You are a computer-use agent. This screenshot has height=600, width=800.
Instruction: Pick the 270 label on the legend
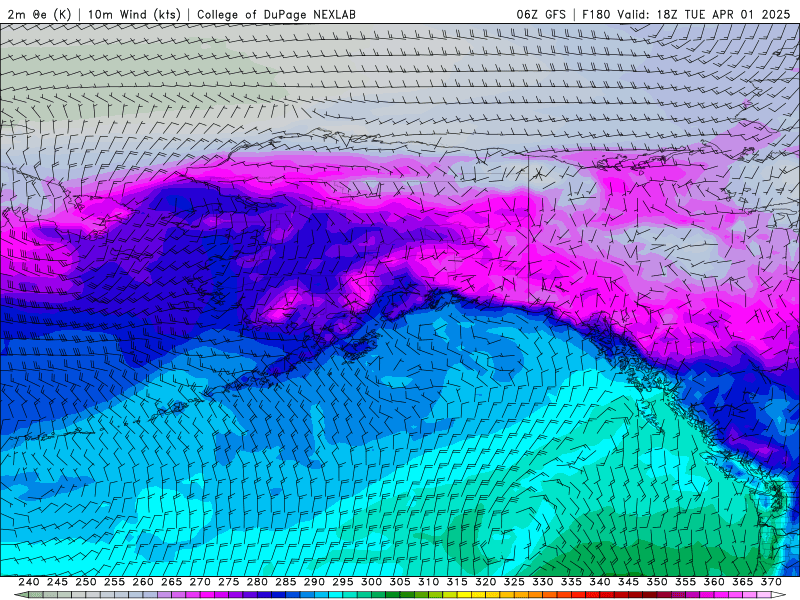pyautogui.click(x=200, y=582)
